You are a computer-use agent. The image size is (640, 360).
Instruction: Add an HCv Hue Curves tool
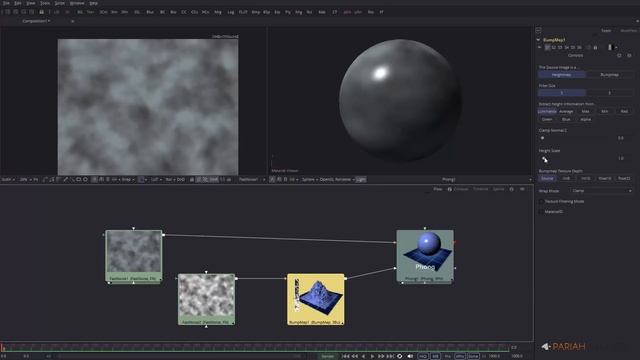205,12
